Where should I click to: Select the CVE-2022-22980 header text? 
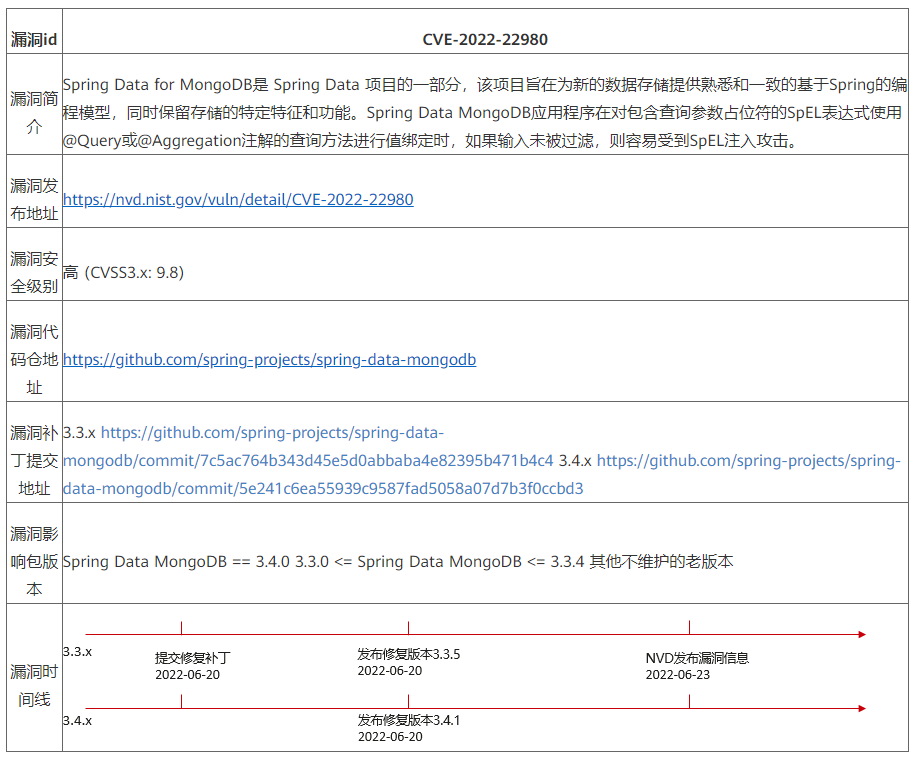click(x=485, y=40)
